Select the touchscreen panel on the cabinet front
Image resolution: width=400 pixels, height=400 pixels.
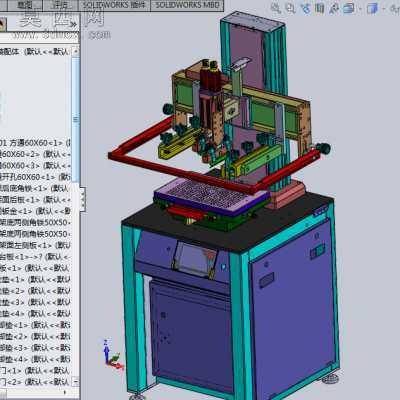[x=195, y=259]
